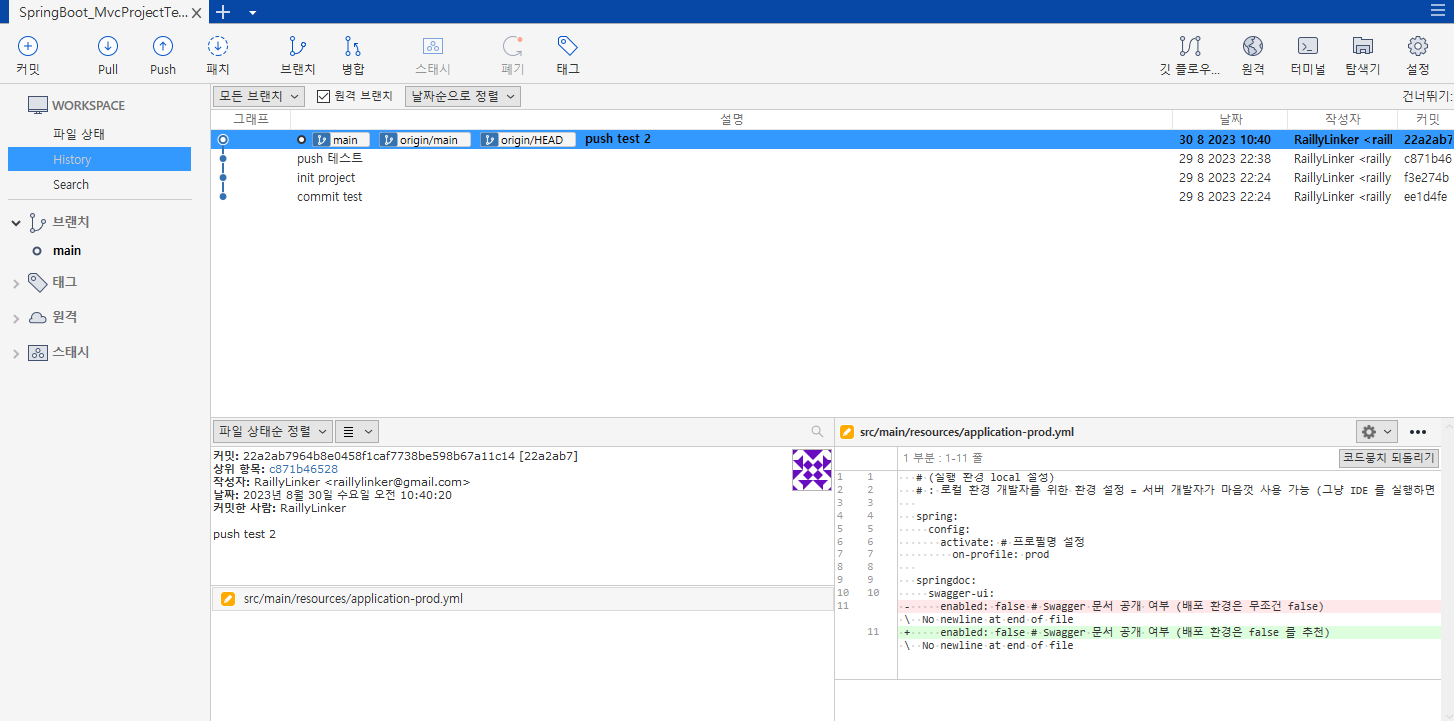Select the 'commit test' commit row

832,197
